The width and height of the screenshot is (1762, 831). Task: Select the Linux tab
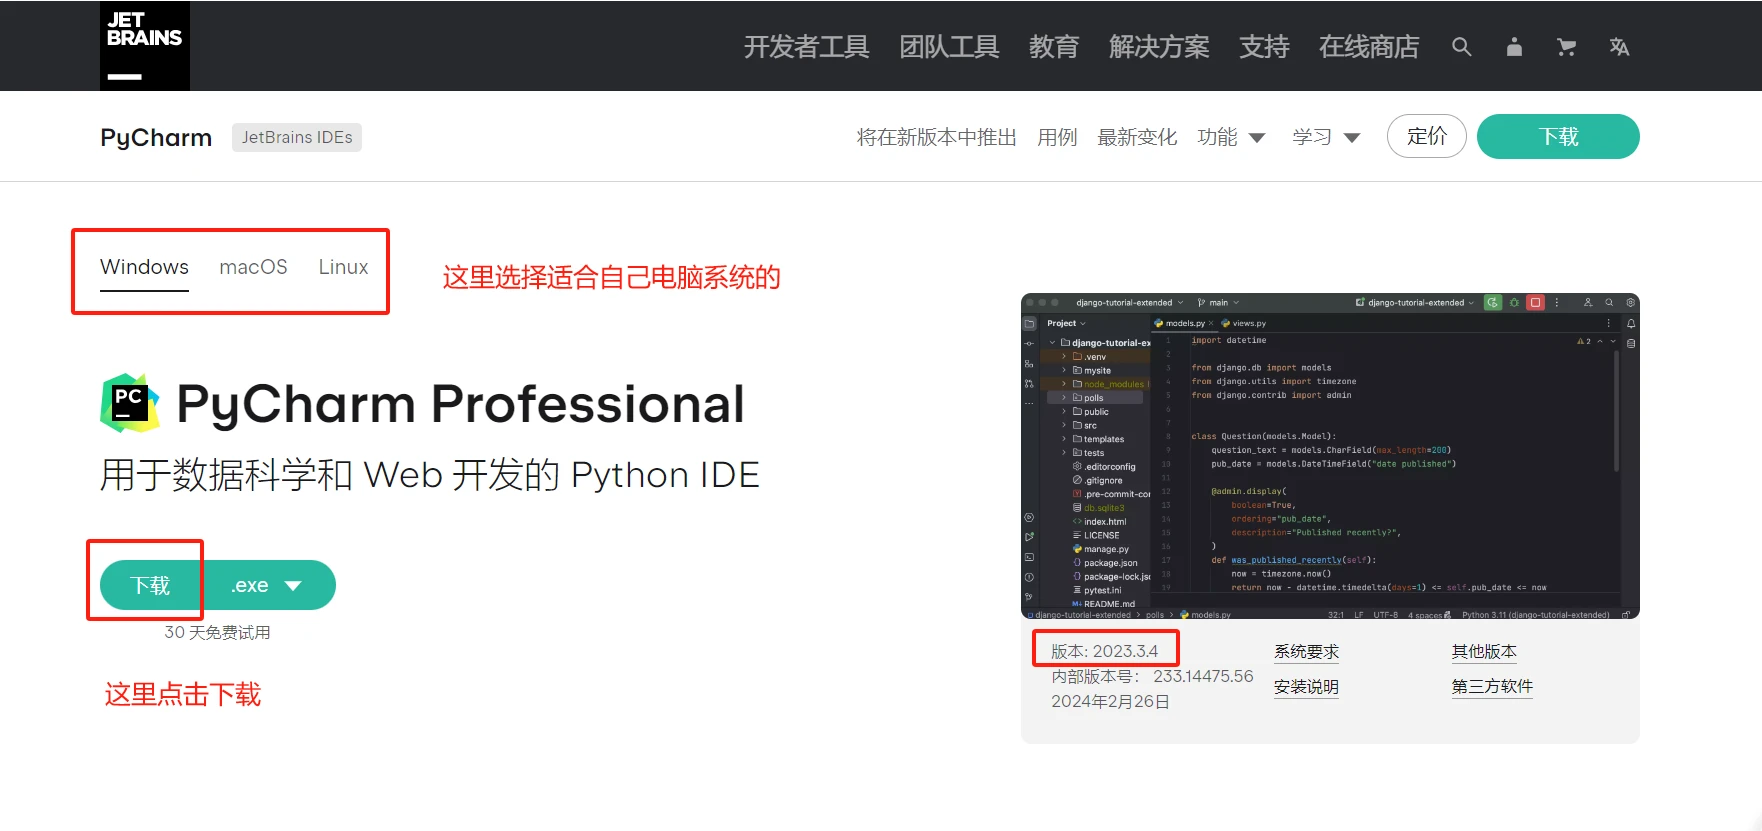coord(343,267)
